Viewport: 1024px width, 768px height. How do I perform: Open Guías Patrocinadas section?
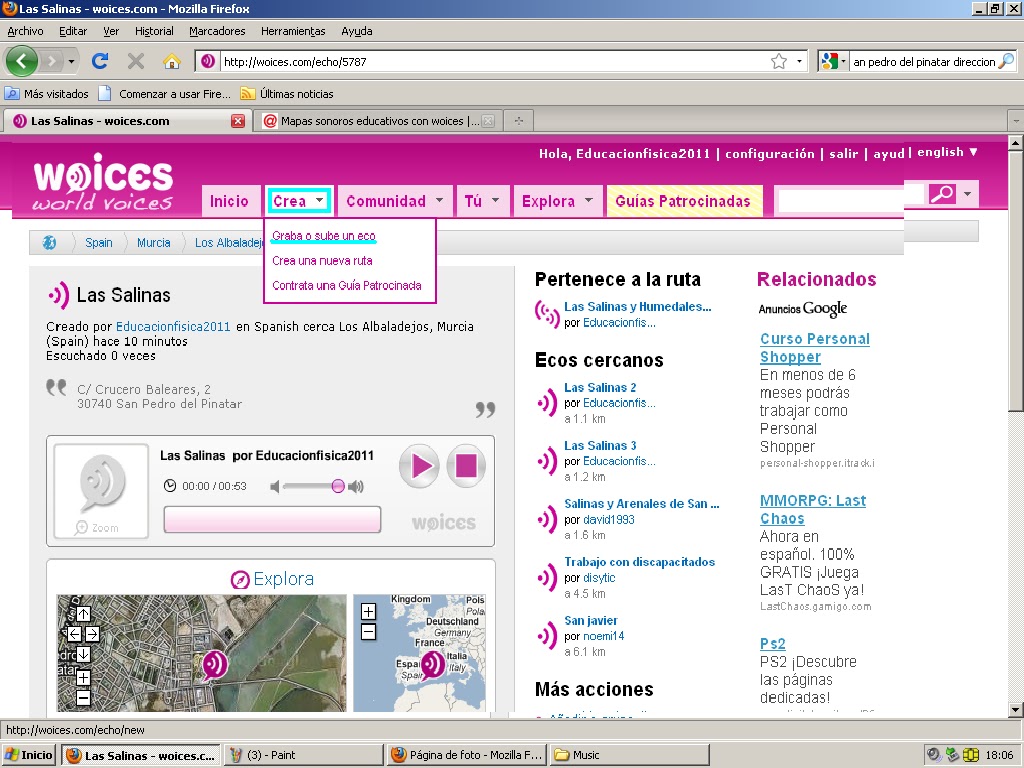tap(683, 201)
